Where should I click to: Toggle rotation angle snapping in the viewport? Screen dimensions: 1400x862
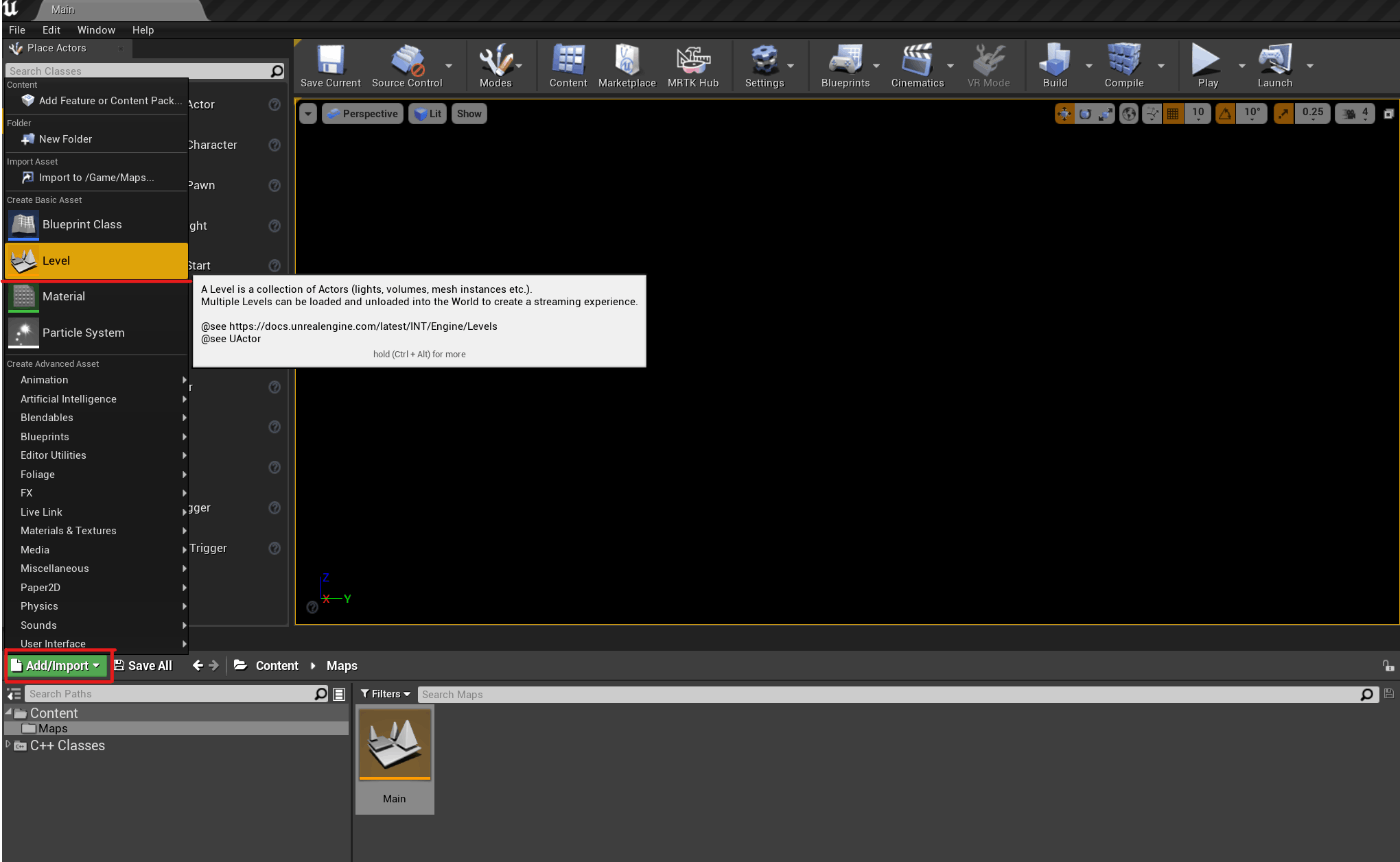coord(1226,113)
